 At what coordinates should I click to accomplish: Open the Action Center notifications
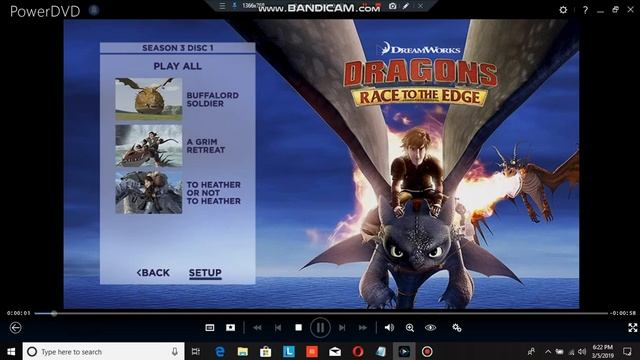click(x=628, y=351)
